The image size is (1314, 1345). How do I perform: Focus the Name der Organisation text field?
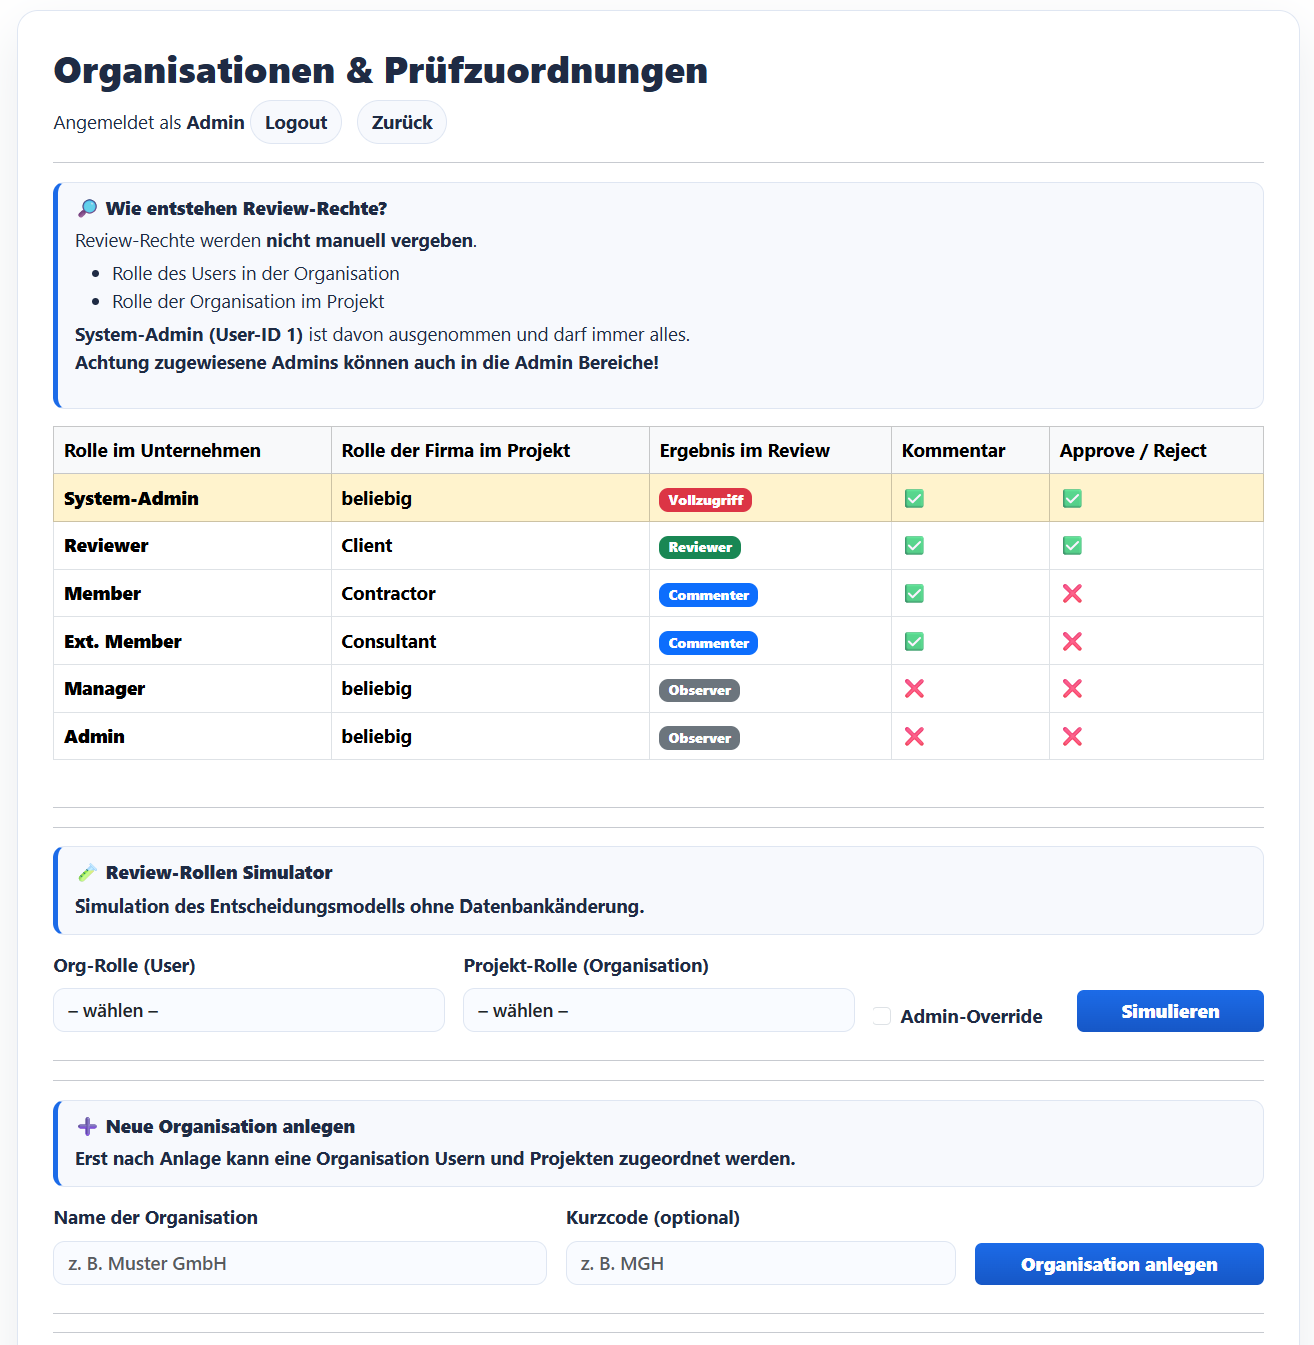click(300, 1263)
